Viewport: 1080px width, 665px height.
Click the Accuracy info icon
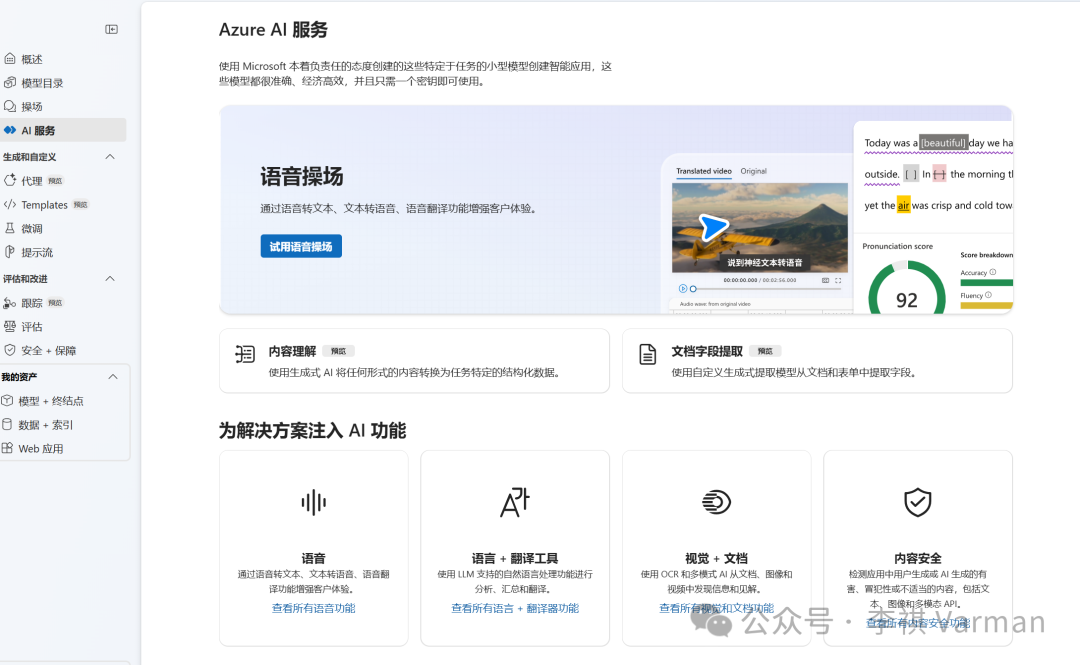[993, 272]
